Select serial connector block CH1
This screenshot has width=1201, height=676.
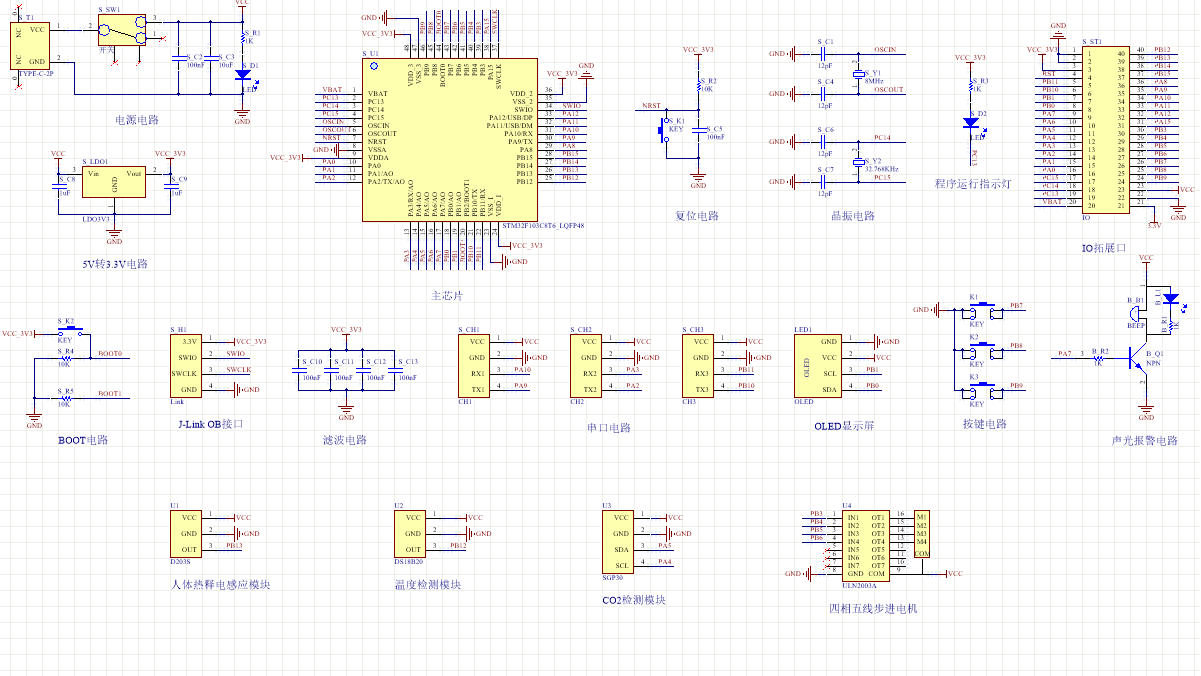tap(473, 365)
